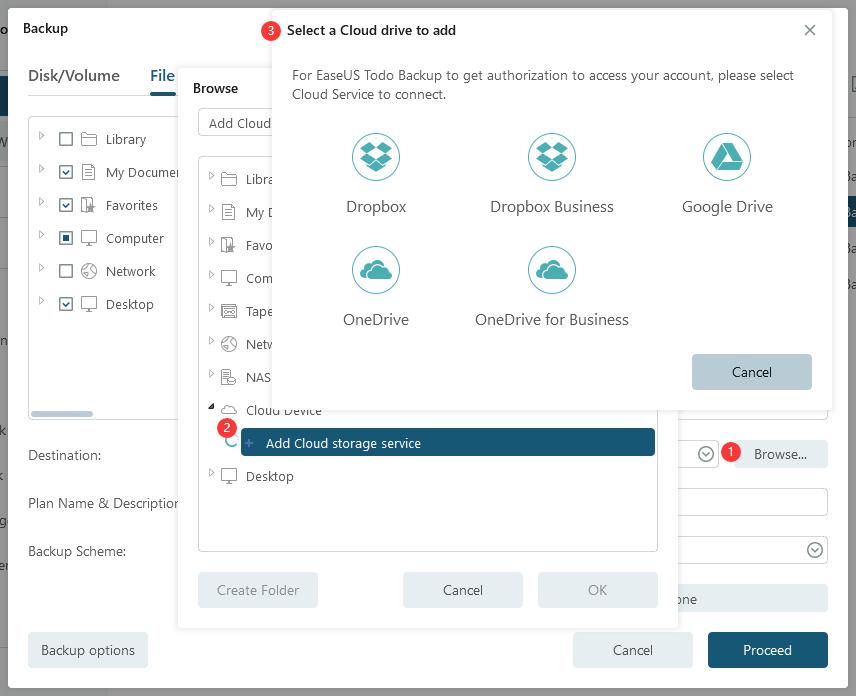Choose the Dropbox Business icon
This screenshot has height=696, width=856.
pyautogui.click(x=552, y=157)
